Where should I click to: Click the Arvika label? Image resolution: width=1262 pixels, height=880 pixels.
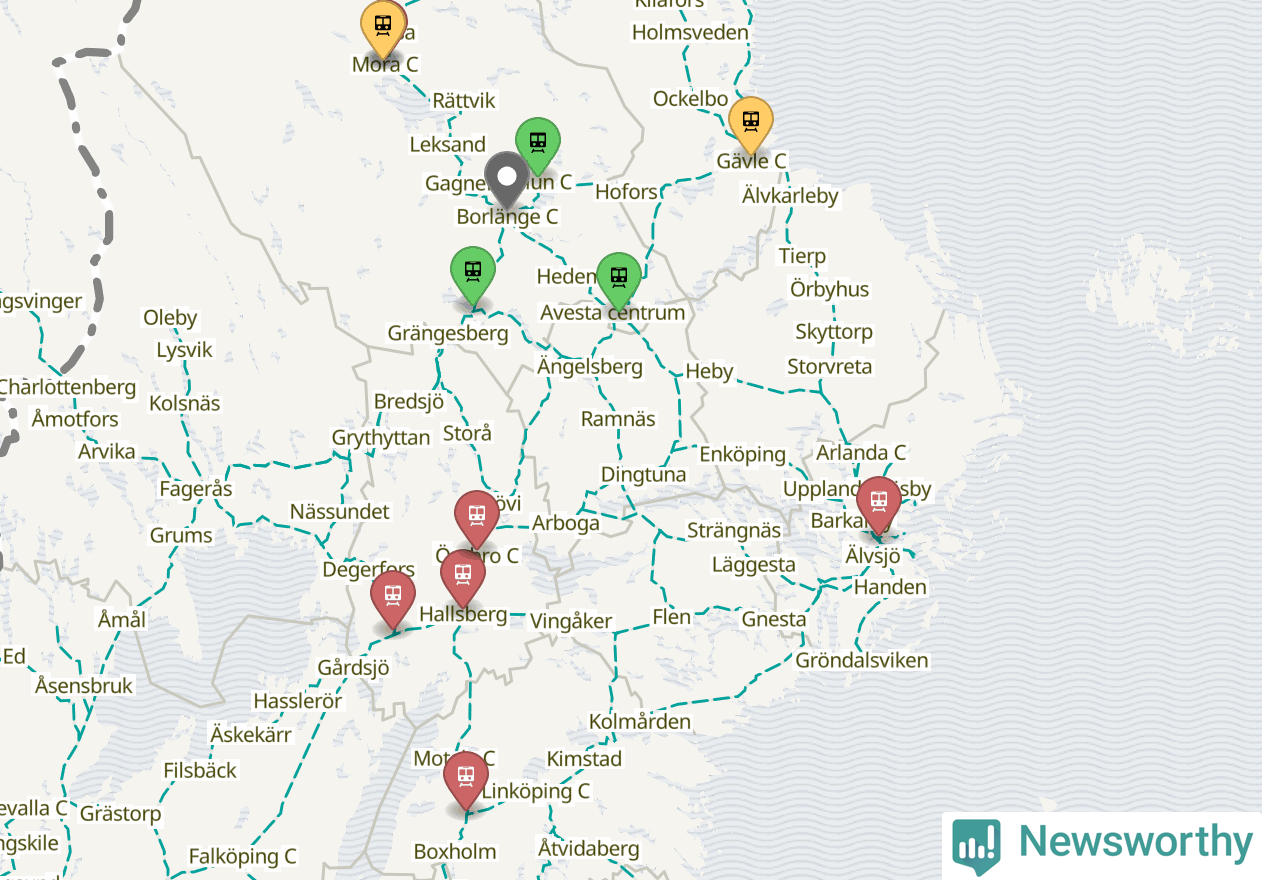(107, 451)
